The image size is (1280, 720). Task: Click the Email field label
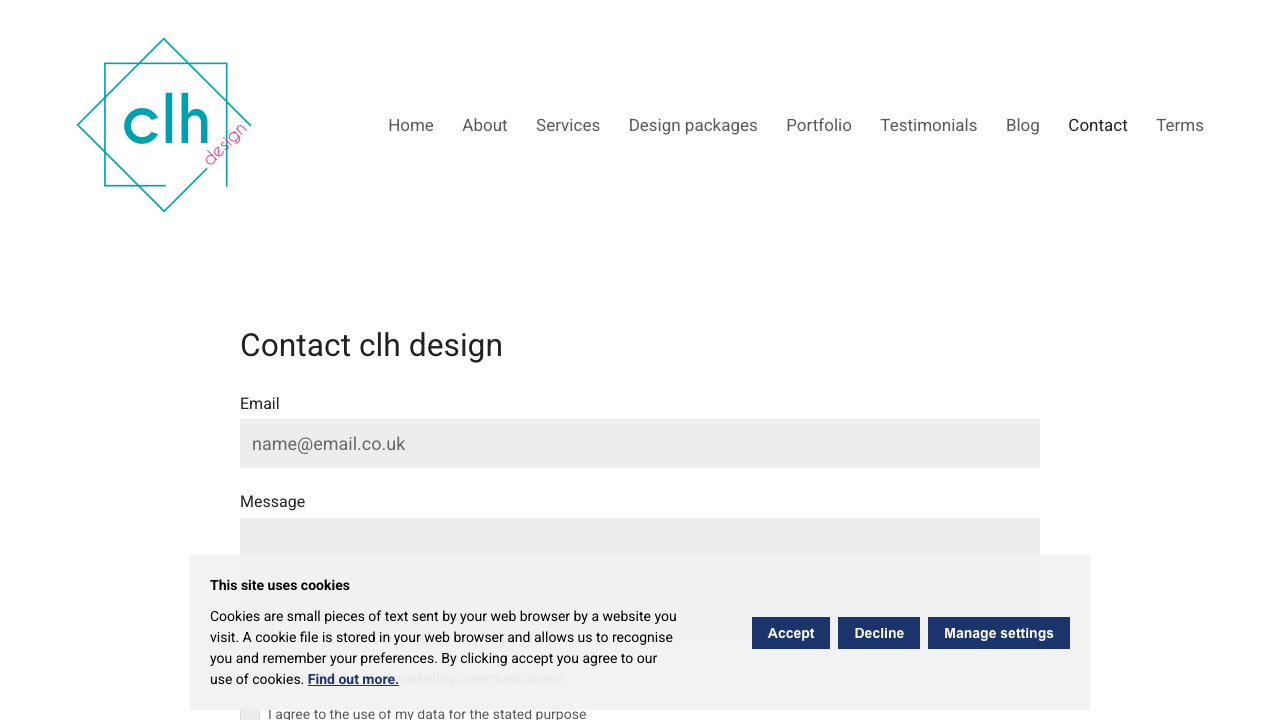coord(259,404)
